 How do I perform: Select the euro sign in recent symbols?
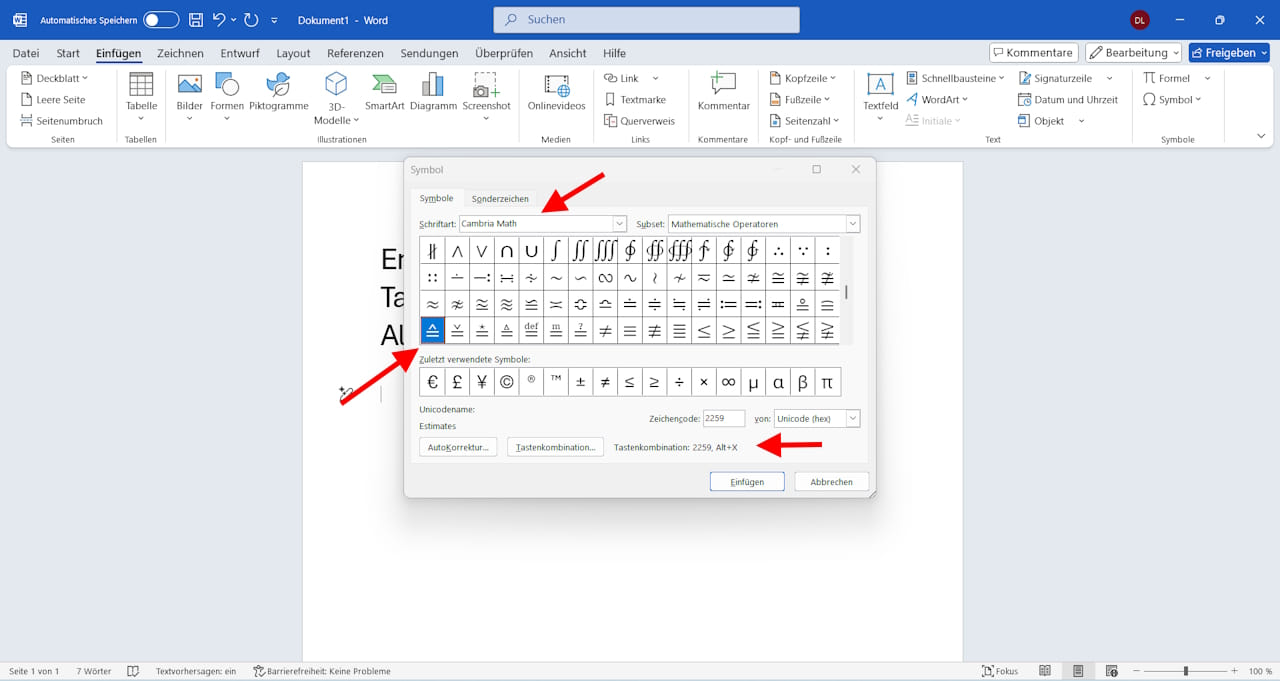(432, 382)
